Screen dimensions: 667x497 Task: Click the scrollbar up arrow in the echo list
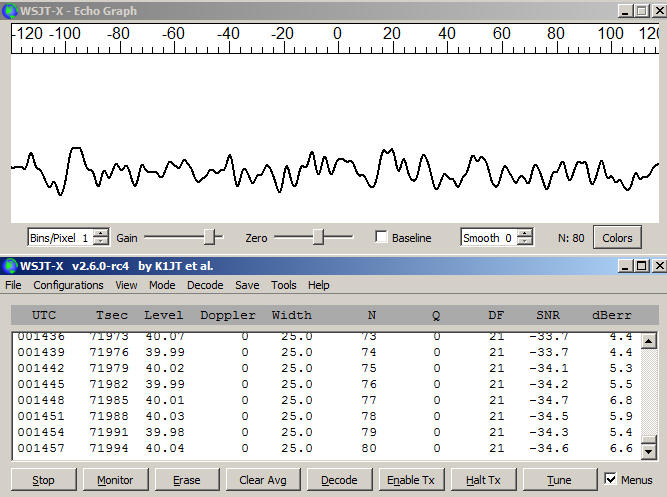[x=648, y=340]
